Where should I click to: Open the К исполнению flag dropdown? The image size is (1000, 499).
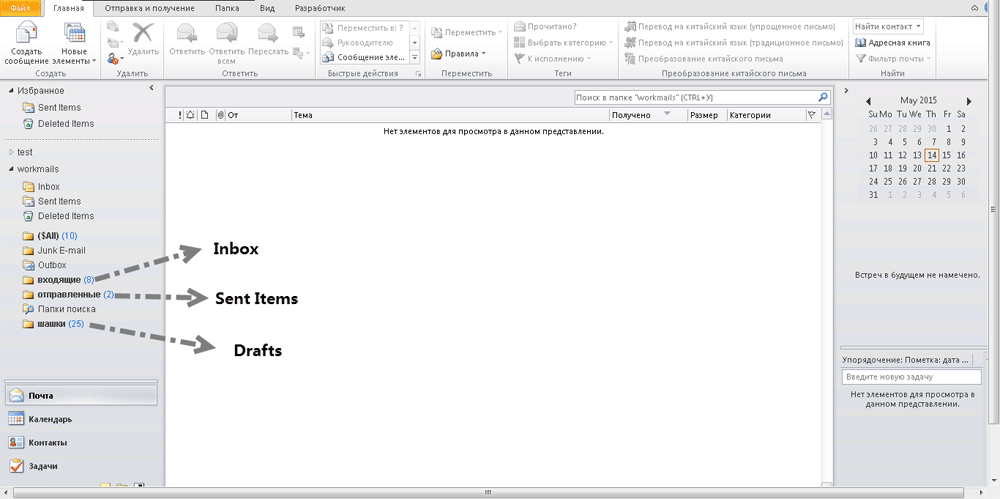[x=552, y=59]
